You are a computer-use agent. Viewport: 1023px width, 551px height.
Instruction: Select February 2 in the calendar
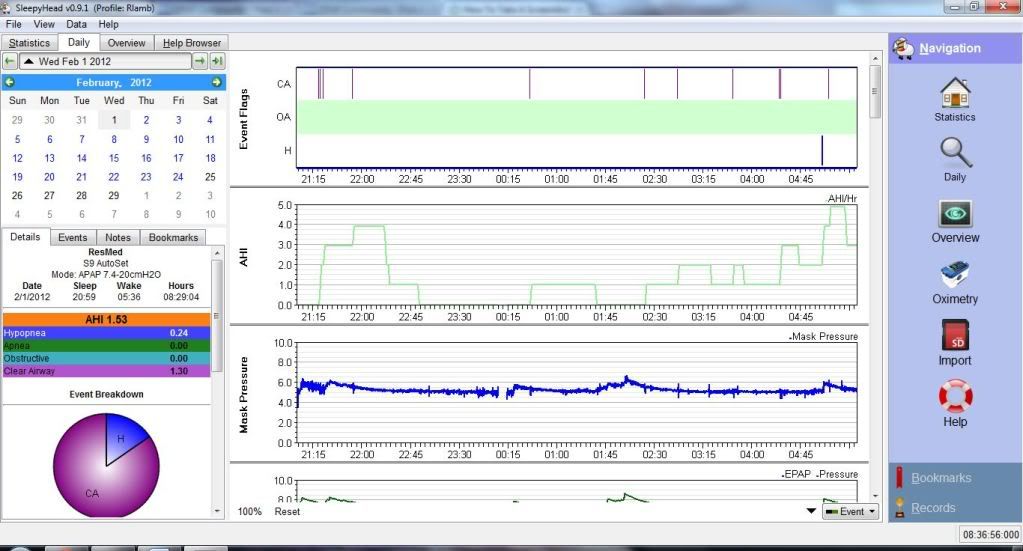[x=146, y=120]
